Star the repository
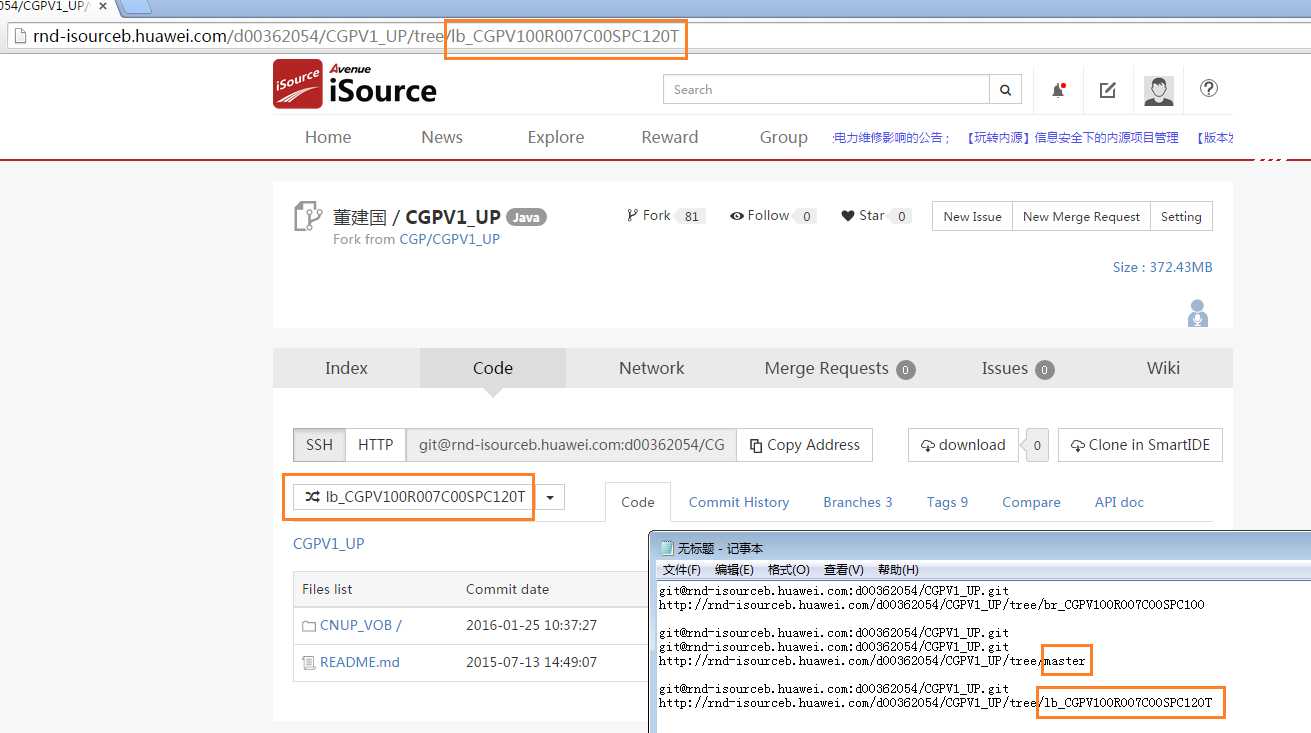Viewport: 1311px width, 733px height. (862, 215)
